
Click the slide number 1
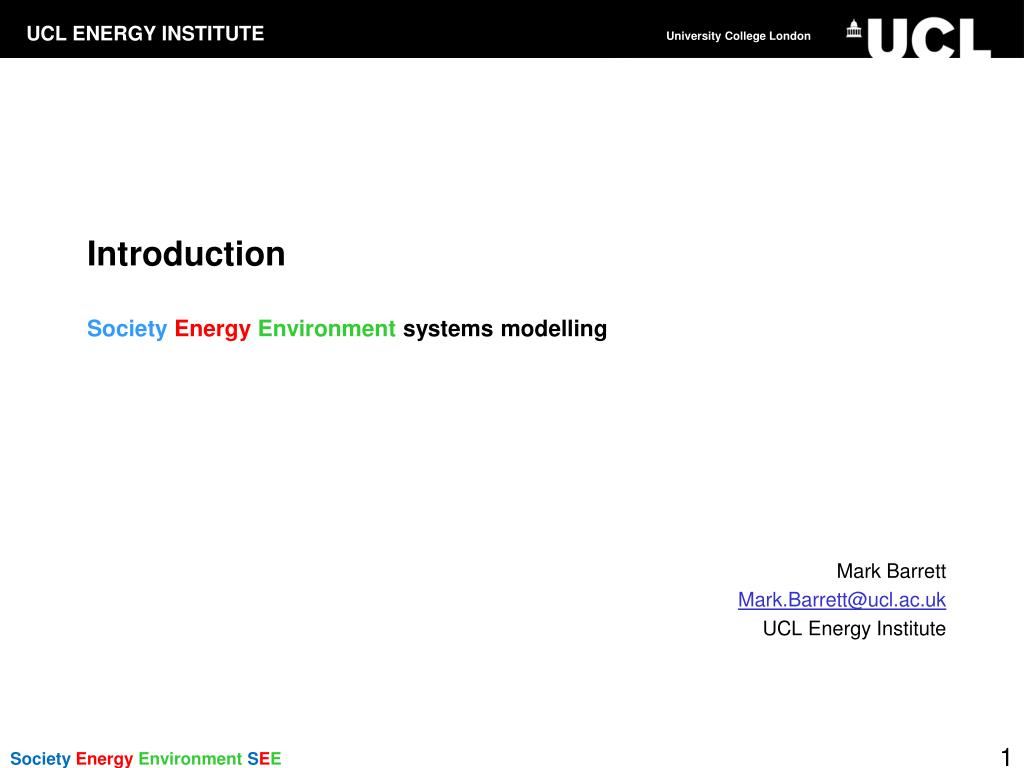coord(1006,756)
